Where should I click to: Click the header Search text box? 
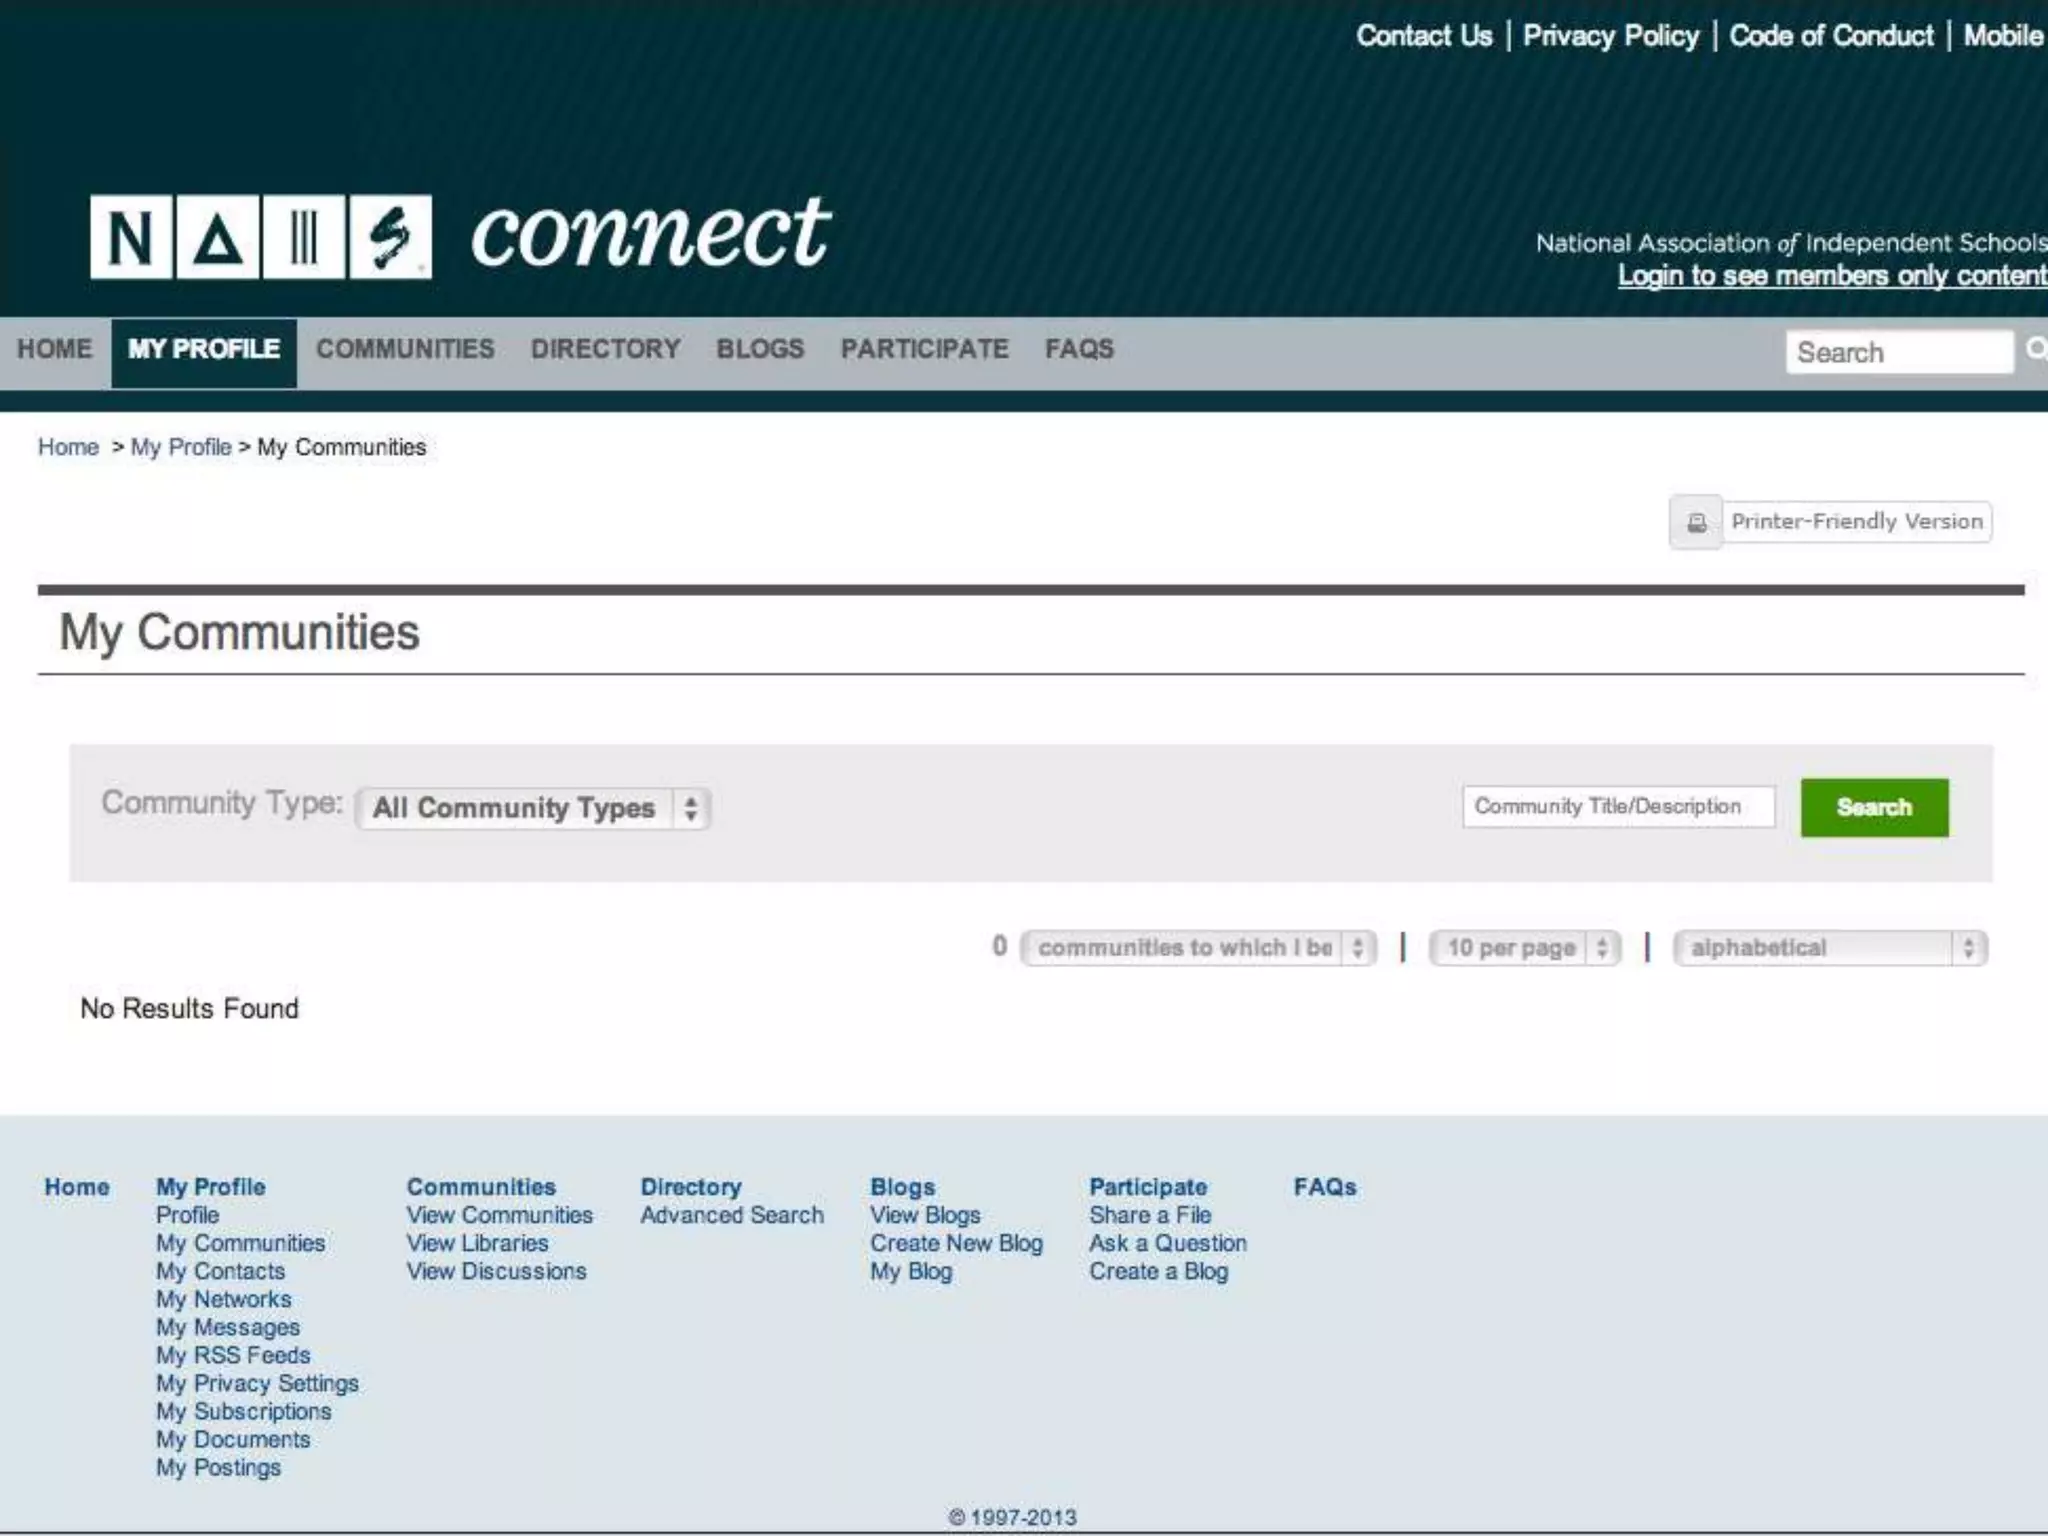(x=1898, y=352)
